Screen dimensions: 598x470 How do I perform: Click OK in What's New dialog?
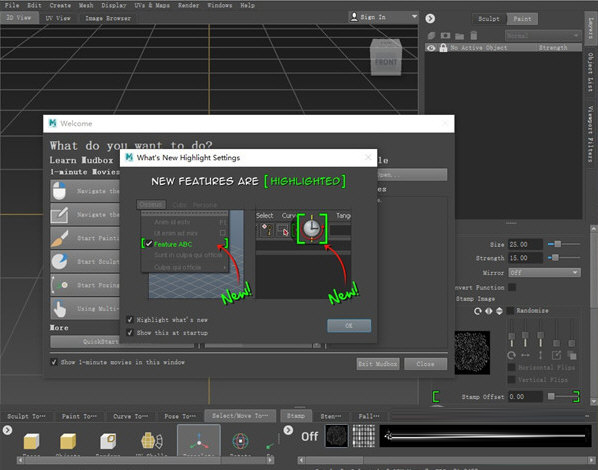(x=349, y=325)
